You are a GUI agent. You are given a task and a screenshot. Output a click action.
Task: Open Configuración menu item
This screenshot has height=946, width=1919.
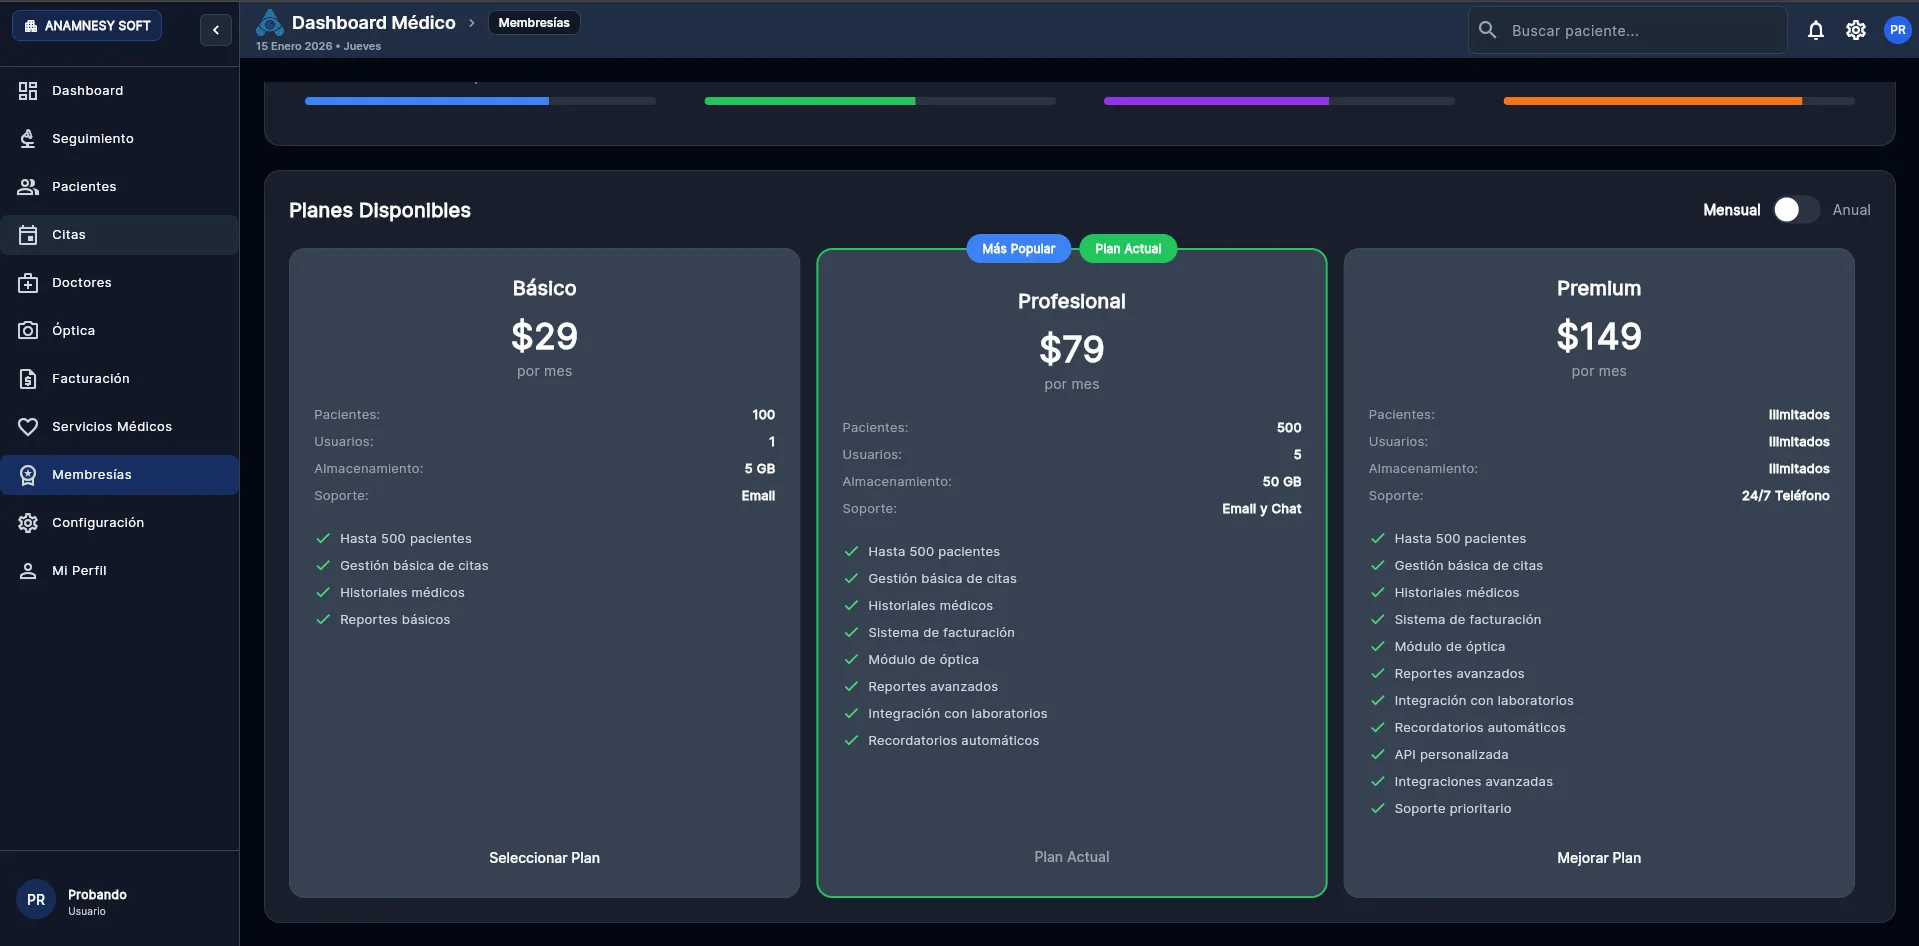coord(120,523)
